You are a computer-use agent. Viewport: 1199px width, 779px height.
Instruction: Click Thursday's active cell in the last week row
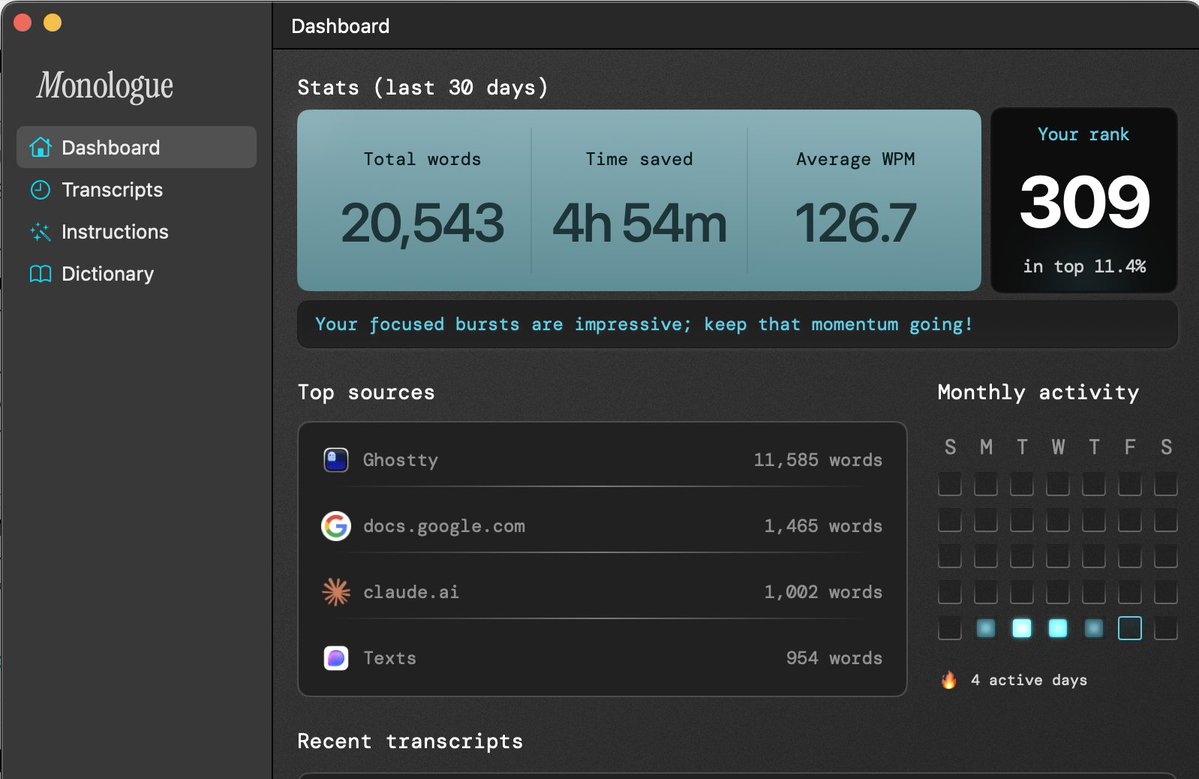(x=1093, y=628)
